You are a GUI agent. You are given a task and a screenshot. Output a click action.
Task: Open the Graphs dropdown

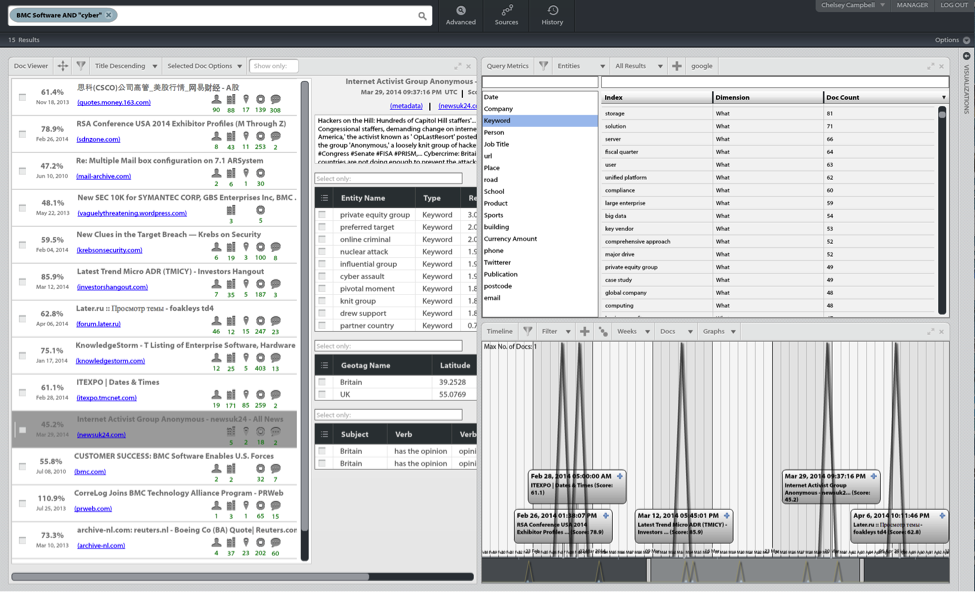(x=719, y=331)
